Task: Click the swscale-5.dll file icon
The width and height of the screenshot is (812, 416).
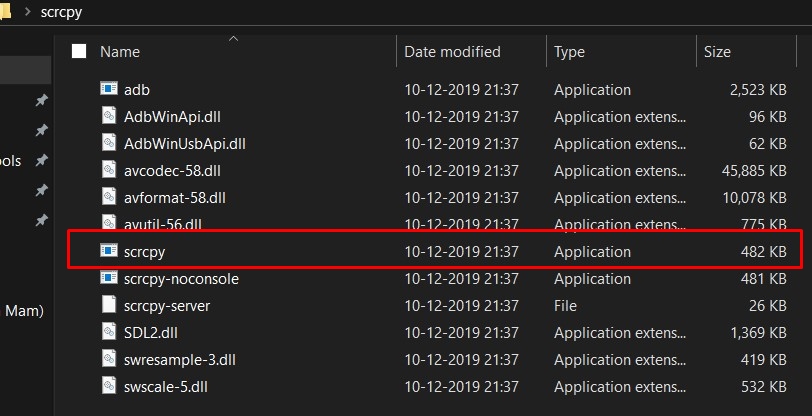Action: tap(109, 385)
